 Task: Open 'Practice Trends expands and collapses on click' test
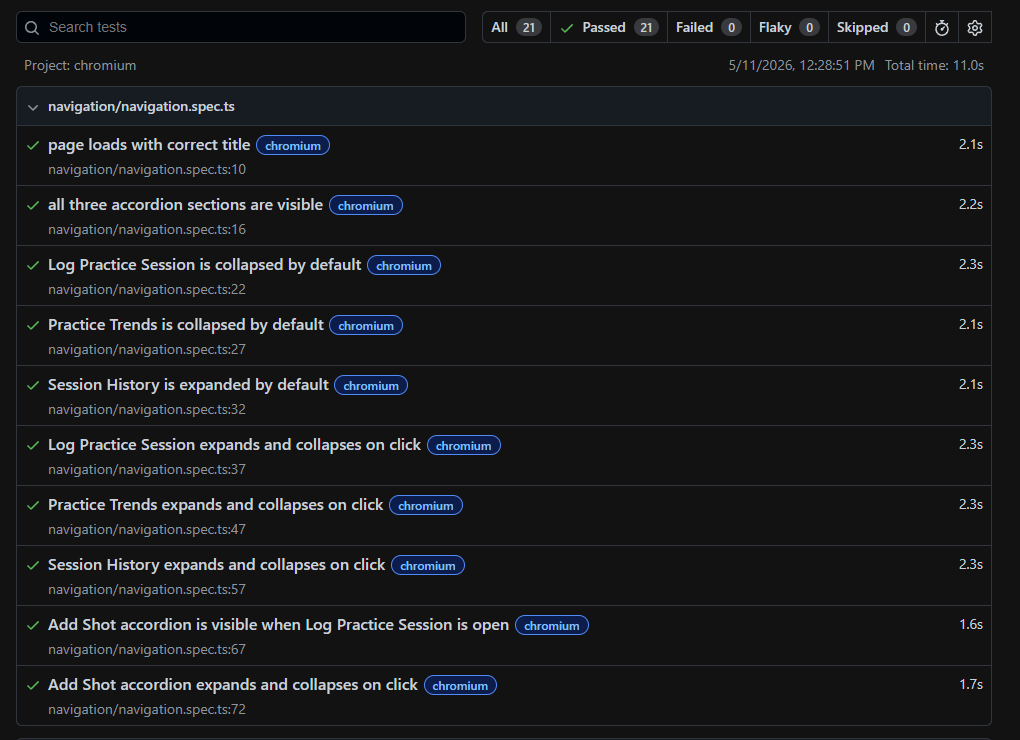coord(215,505)
